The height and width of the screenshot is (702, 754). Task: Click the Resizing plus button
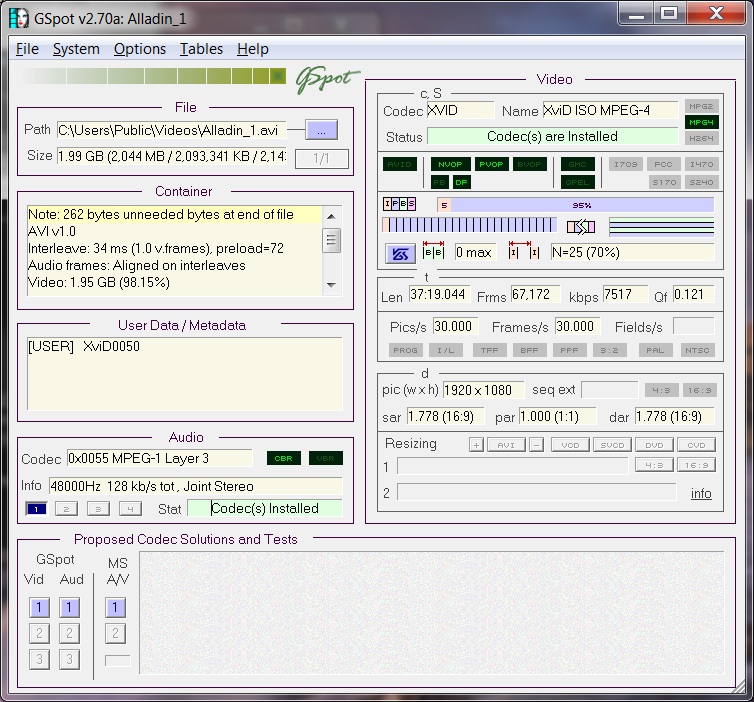pos(476,444)
